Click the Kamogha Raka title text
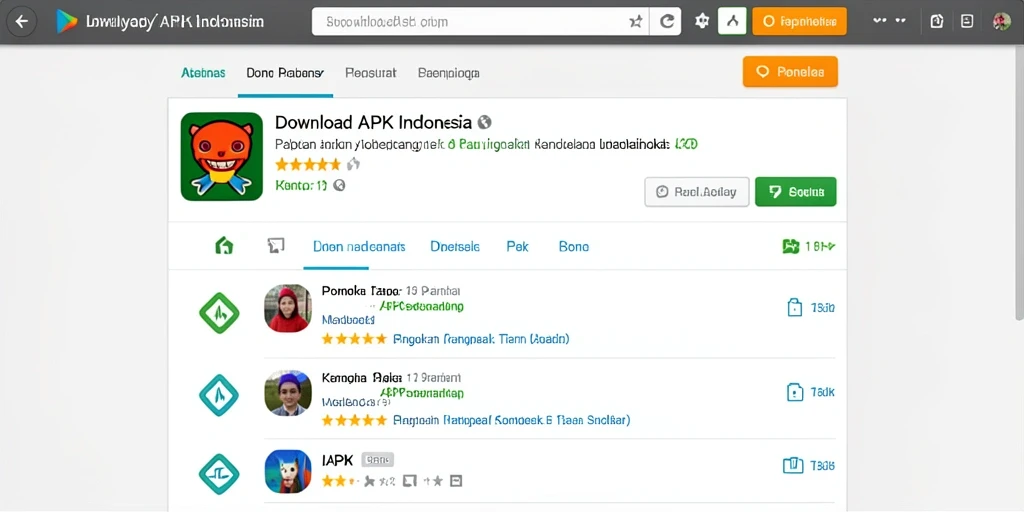Viewport: 1024px width, 512px height. [x=362, y=378]
